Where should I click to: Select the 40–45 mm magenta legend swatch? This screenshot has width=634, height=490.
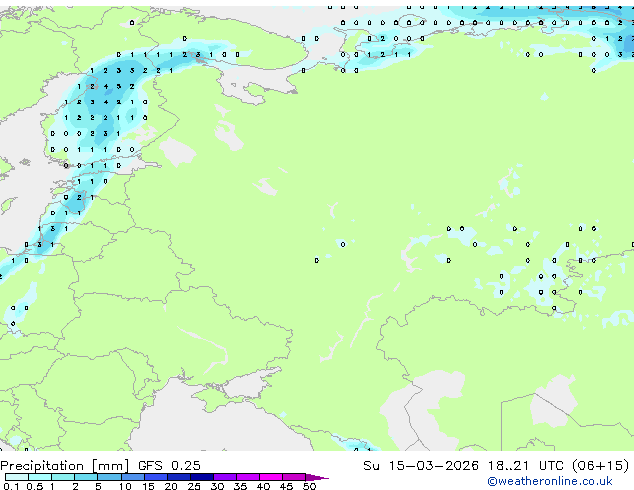click(x=271, y=477)
